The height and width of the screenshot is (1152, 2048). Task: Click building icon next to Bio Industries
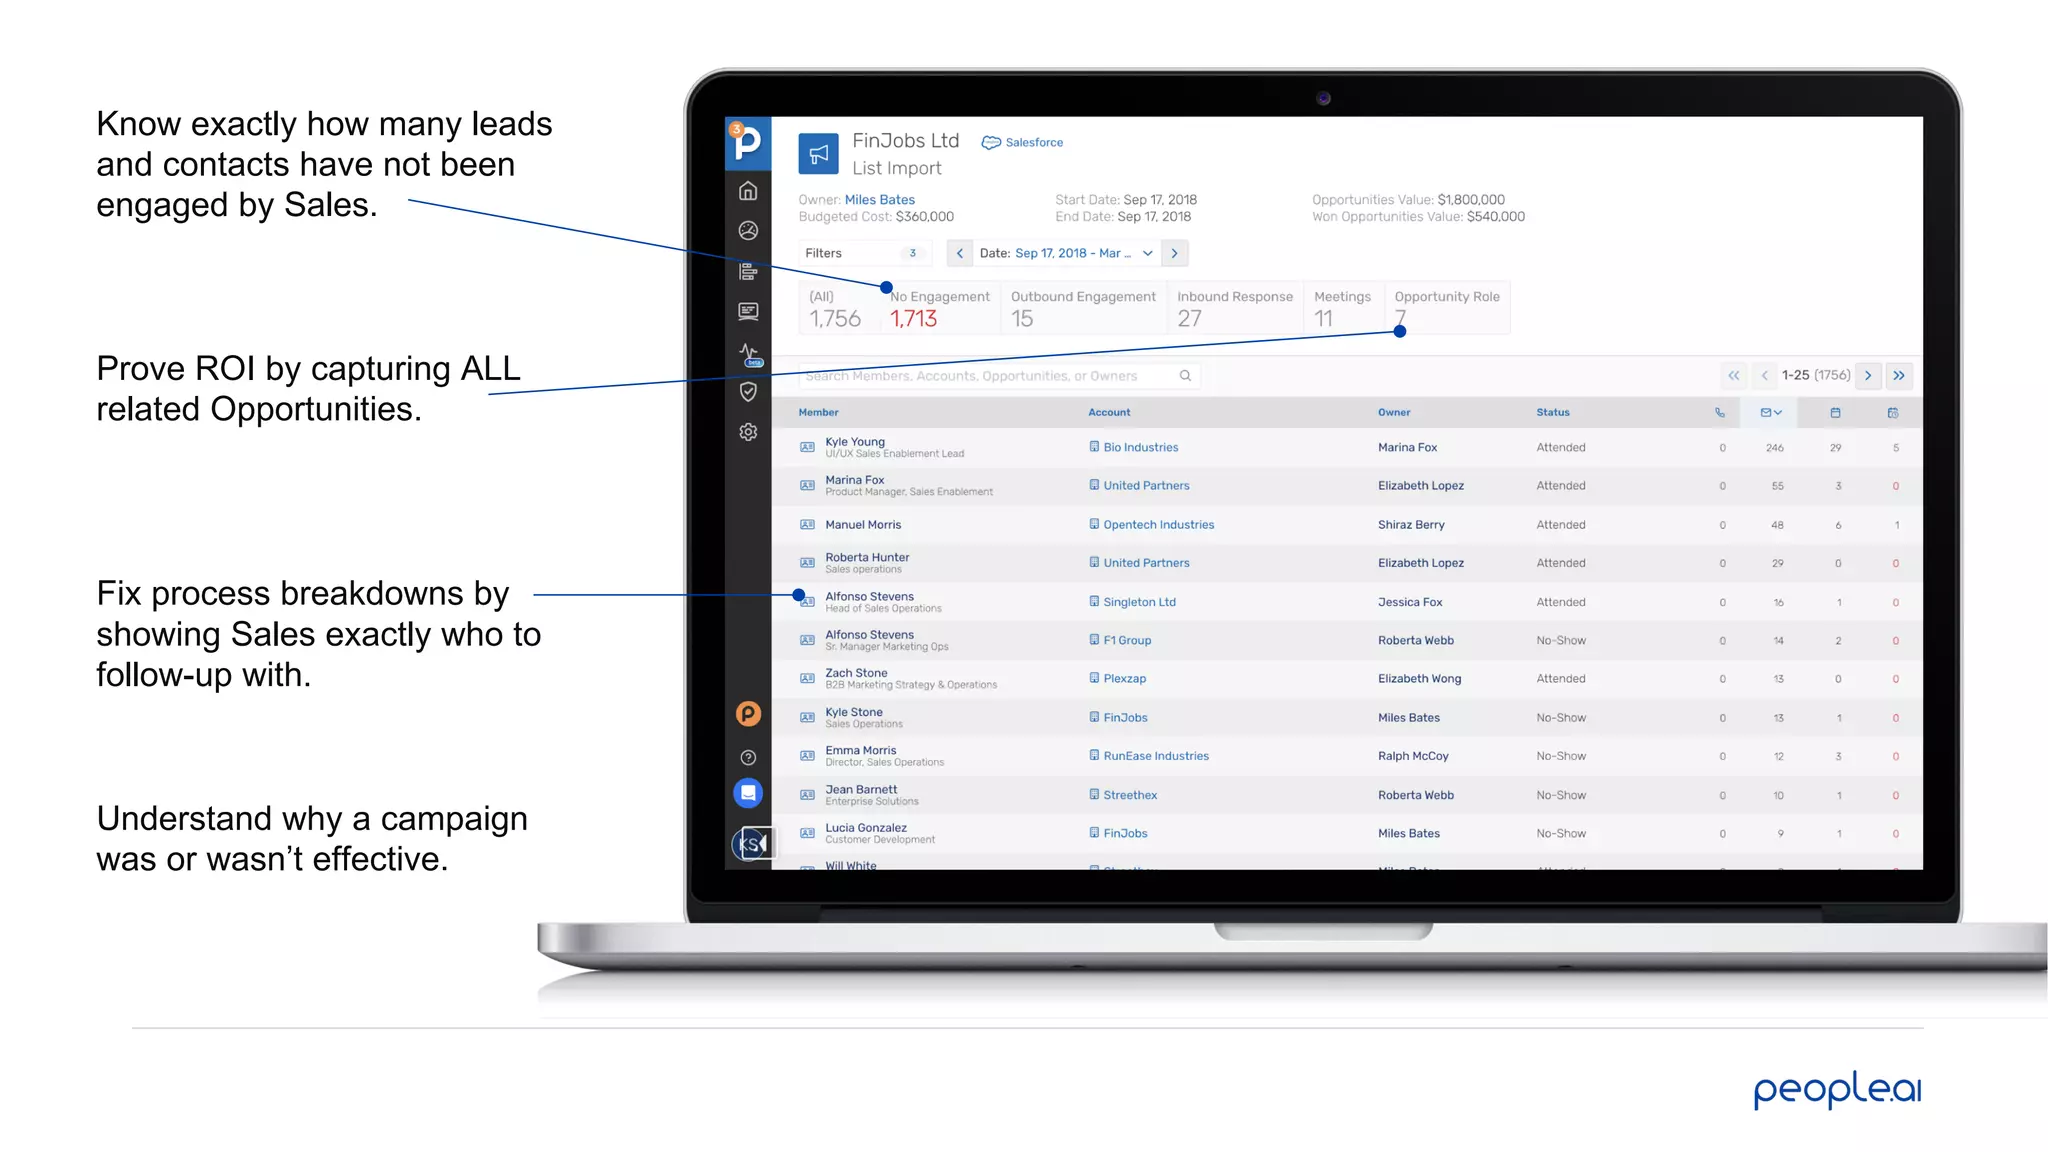pyautogui.click(x=1094, y=447)
